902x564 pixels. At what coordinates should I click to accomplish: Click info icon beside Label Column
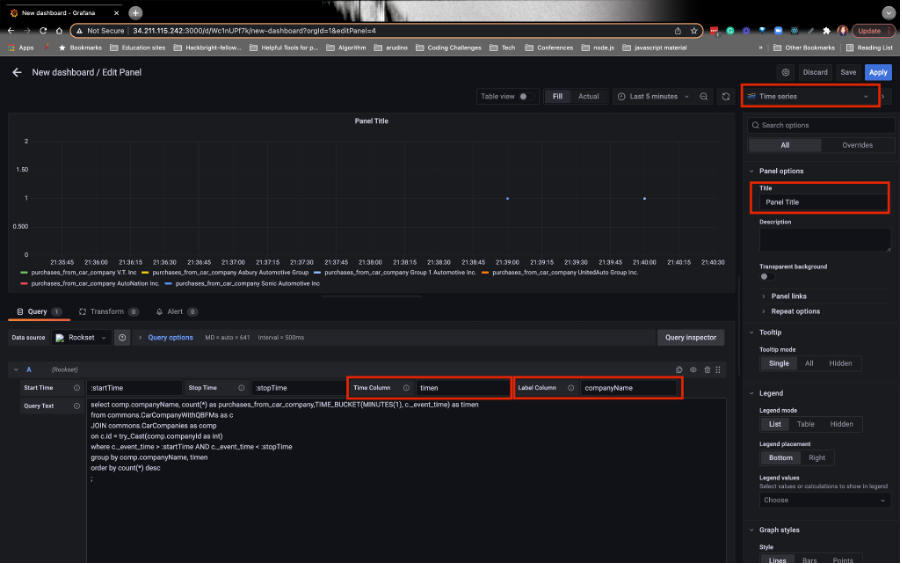click(x=571, y=388)
